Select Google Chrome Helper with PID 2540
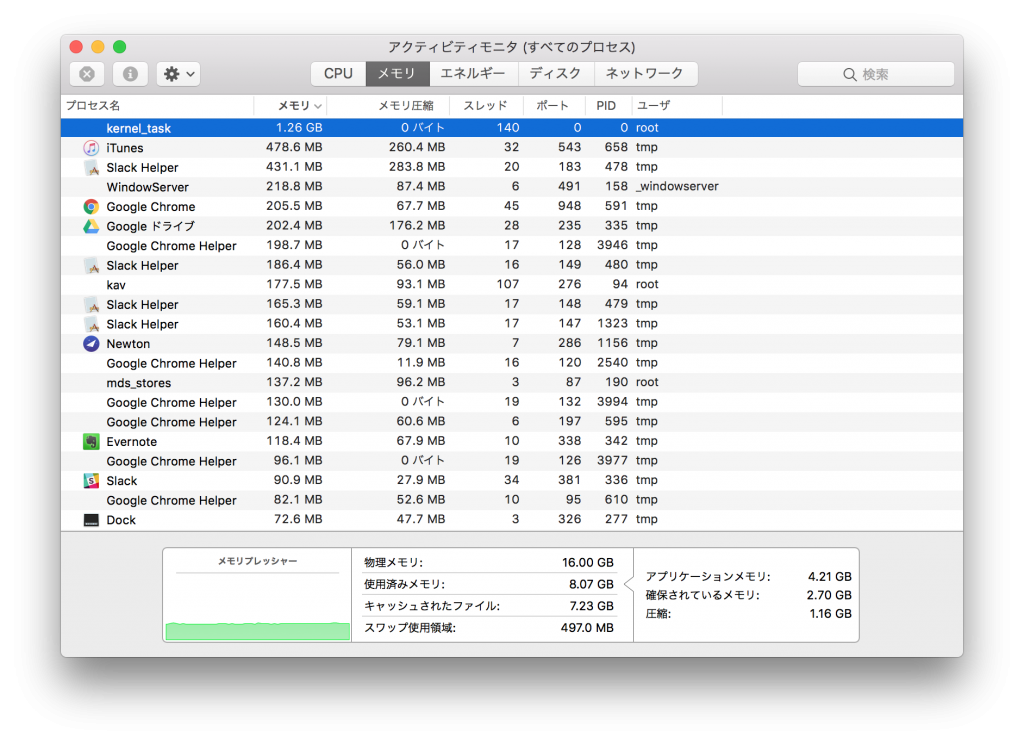Screen dimensions: 1024x744 pyautogui.click(x=512, y=363)
